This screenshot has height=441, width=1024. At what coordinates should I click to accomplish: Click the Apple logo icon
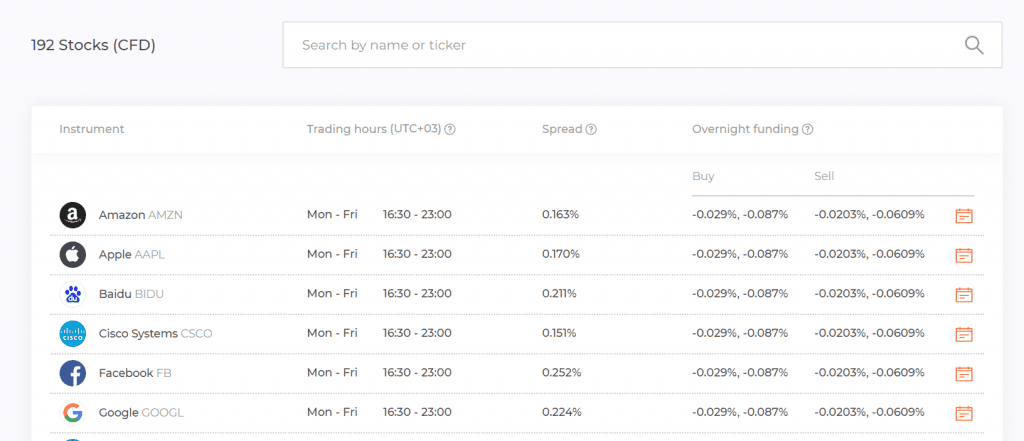[72, 255]
